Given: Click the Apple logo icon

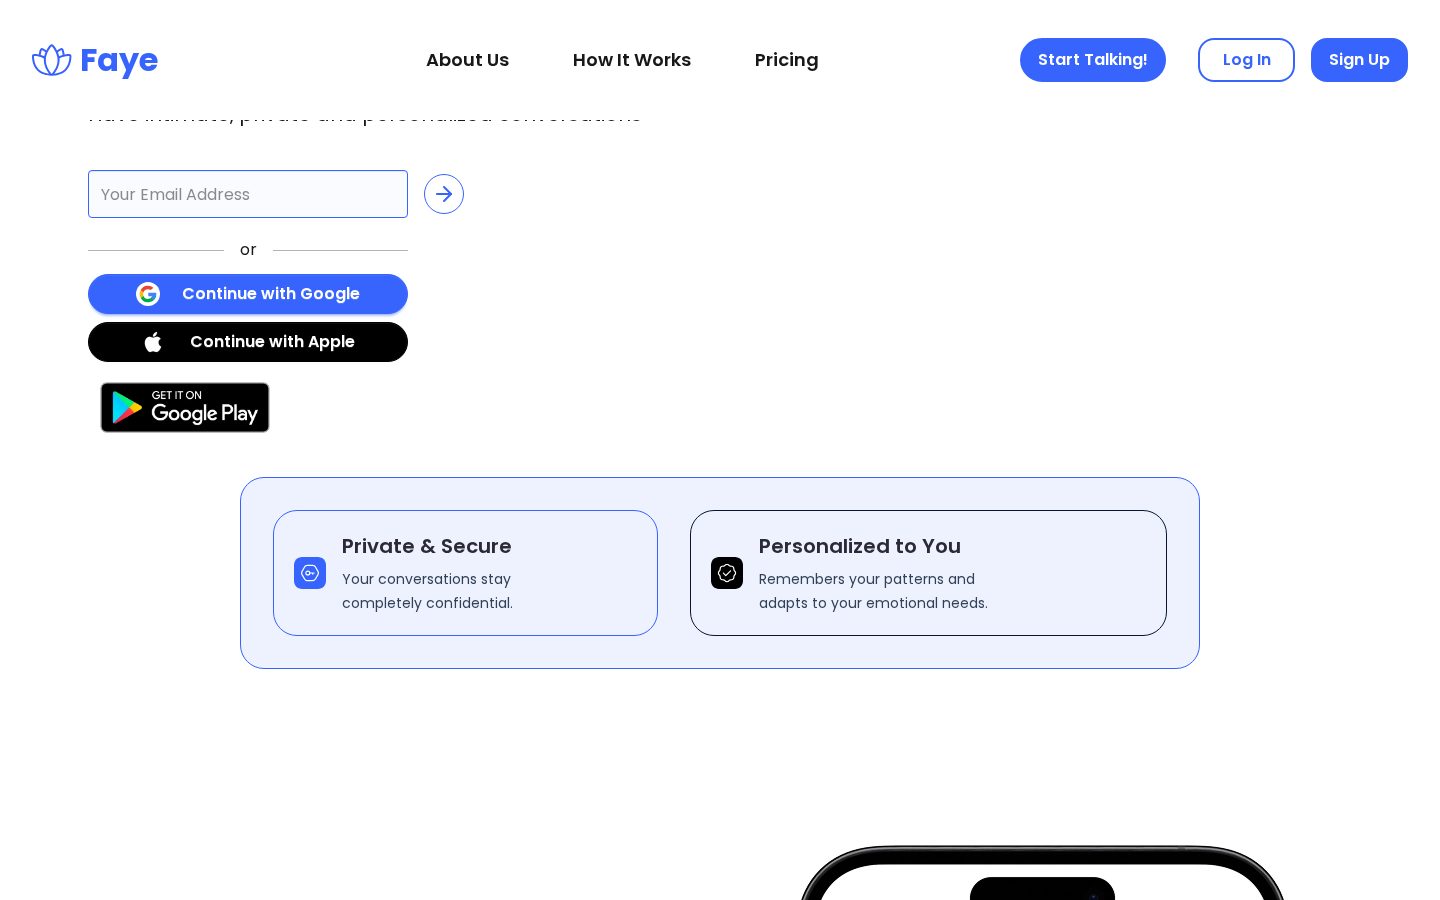Looking at the screenshot, I should tap(153, 342).
